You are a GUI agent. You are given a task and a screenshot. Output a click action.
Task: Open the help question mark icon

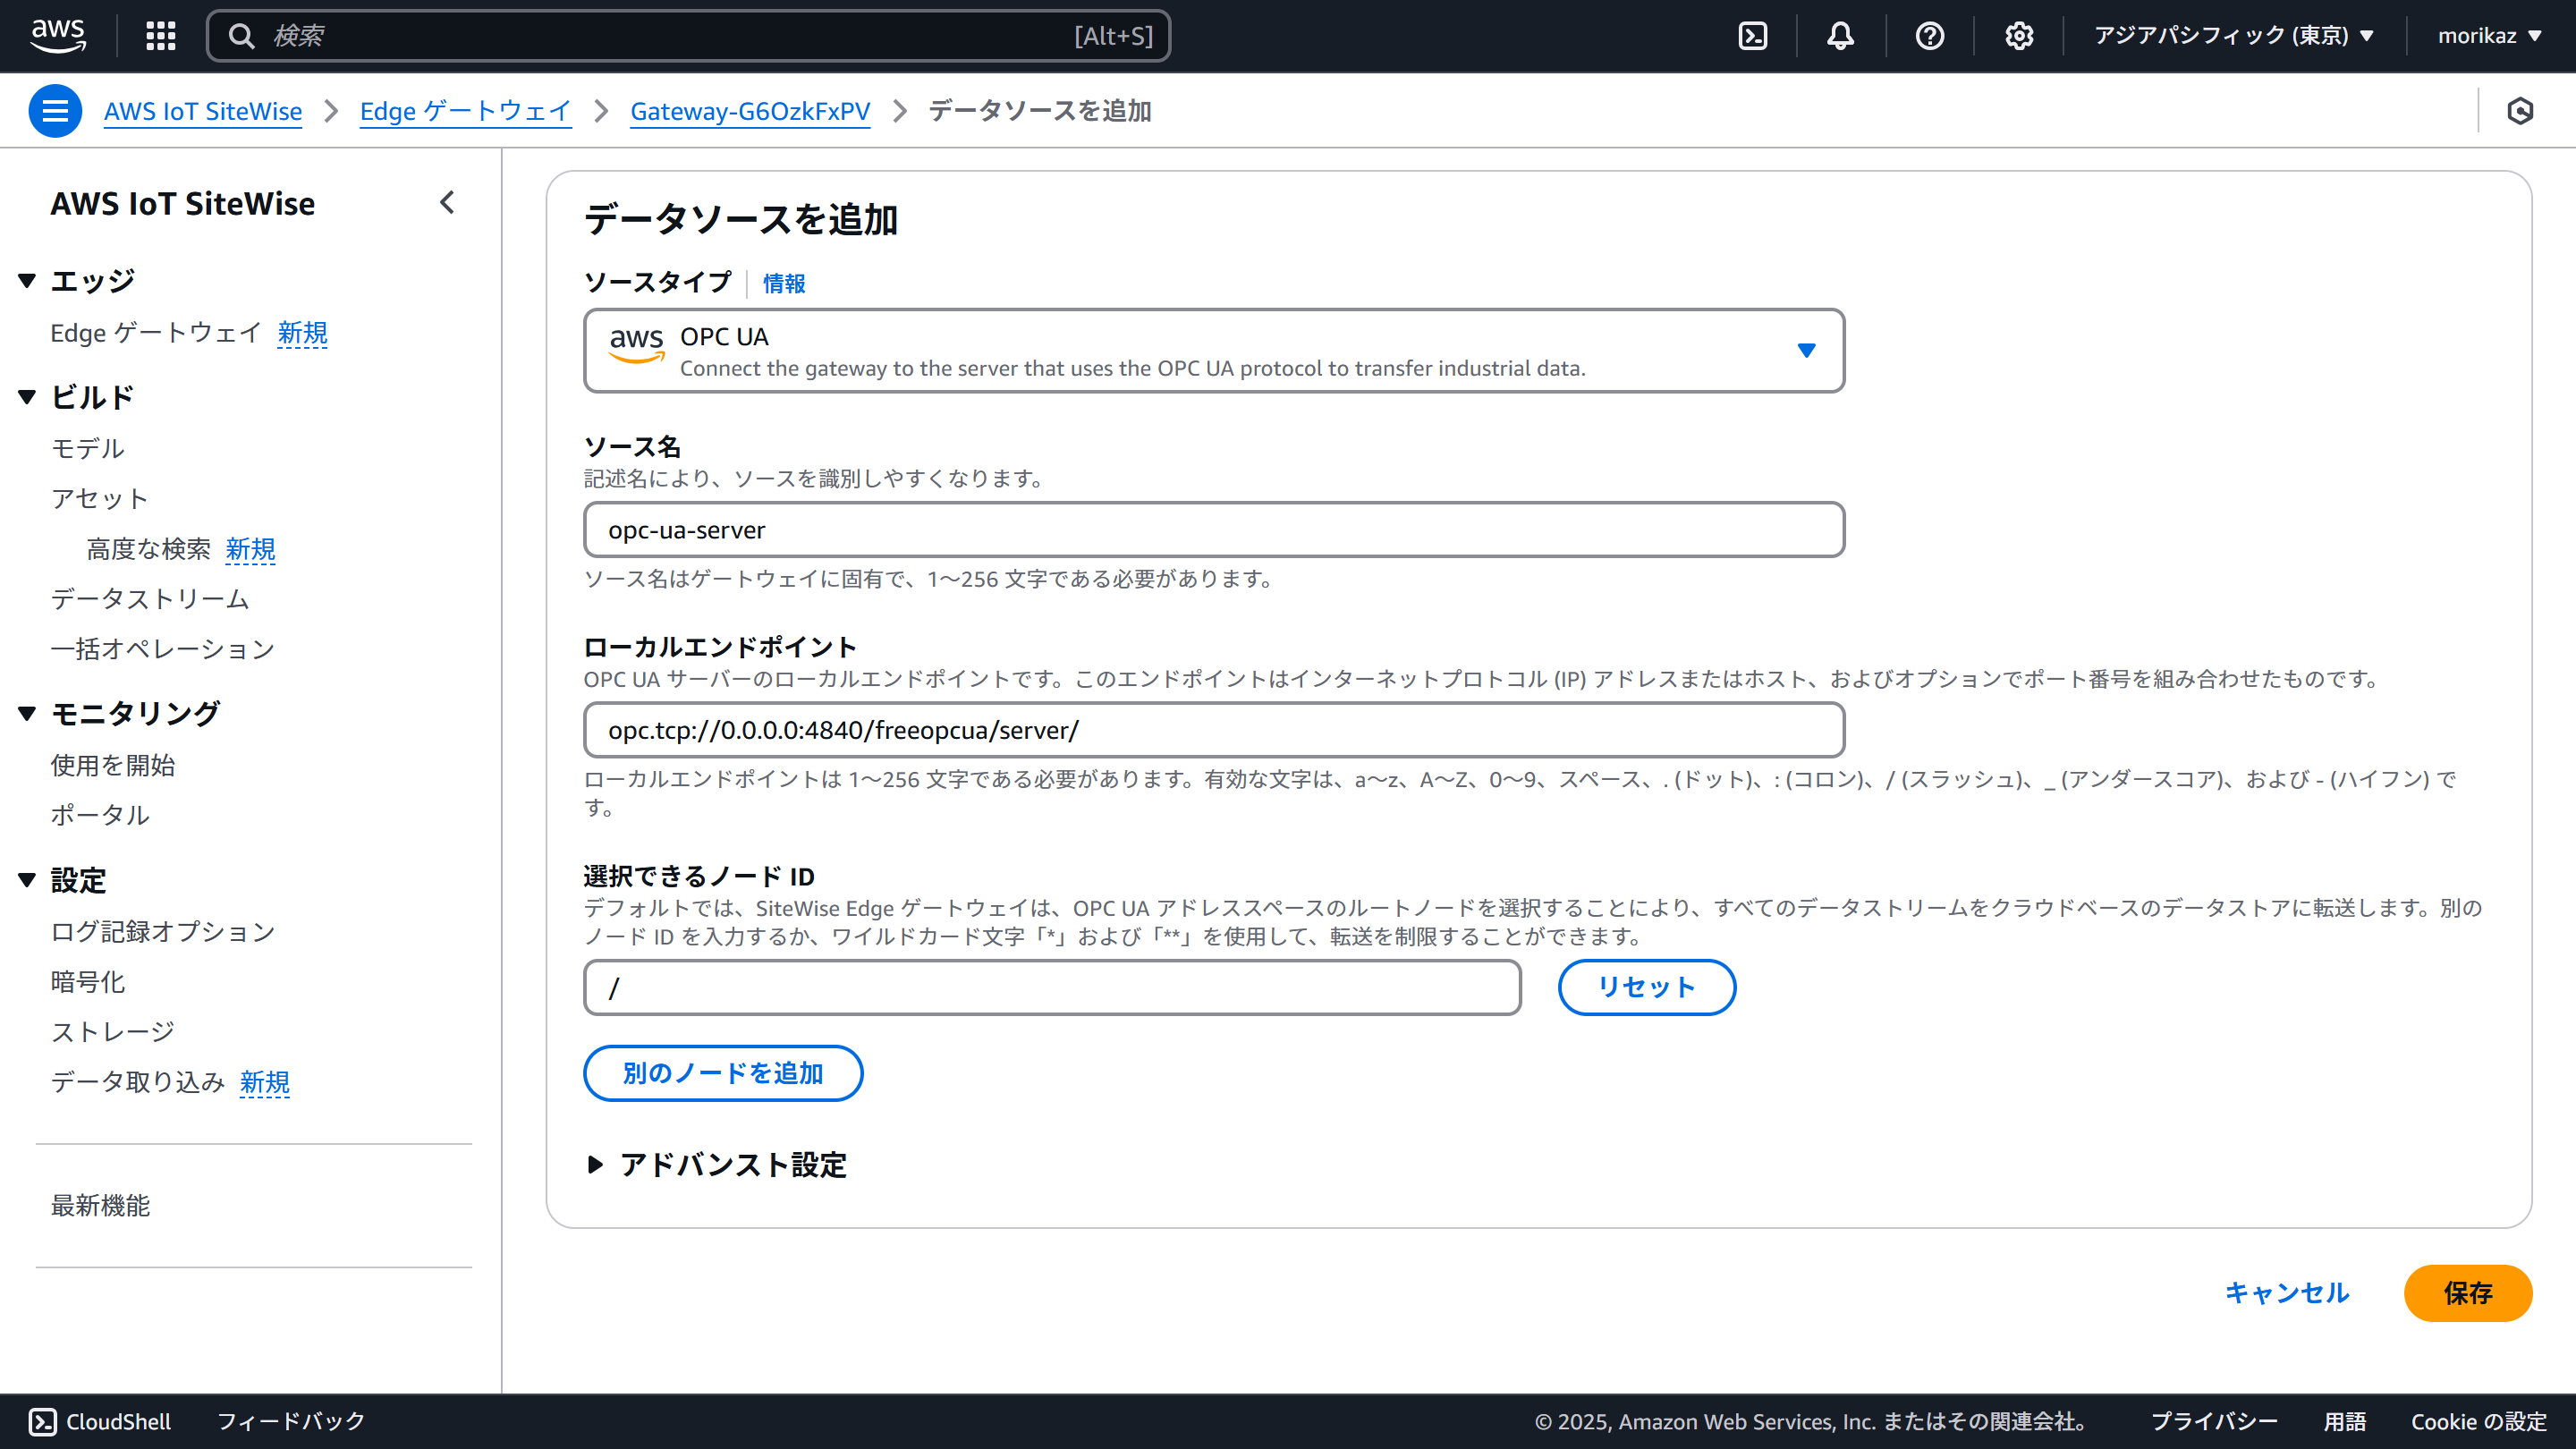(x=1929, y=36)
